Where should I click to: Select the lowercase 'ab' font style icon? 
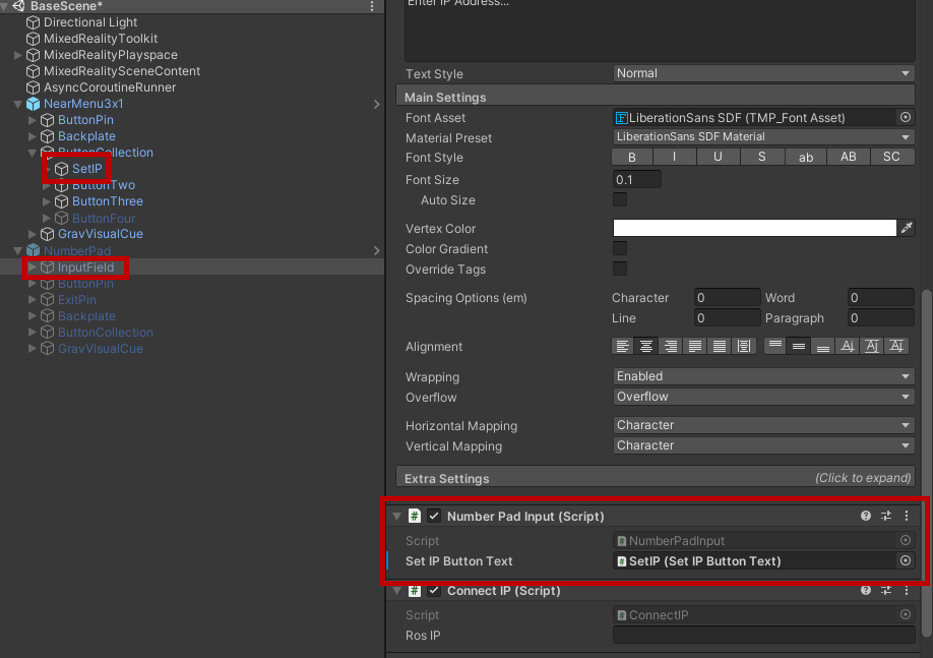coord(805,156)
